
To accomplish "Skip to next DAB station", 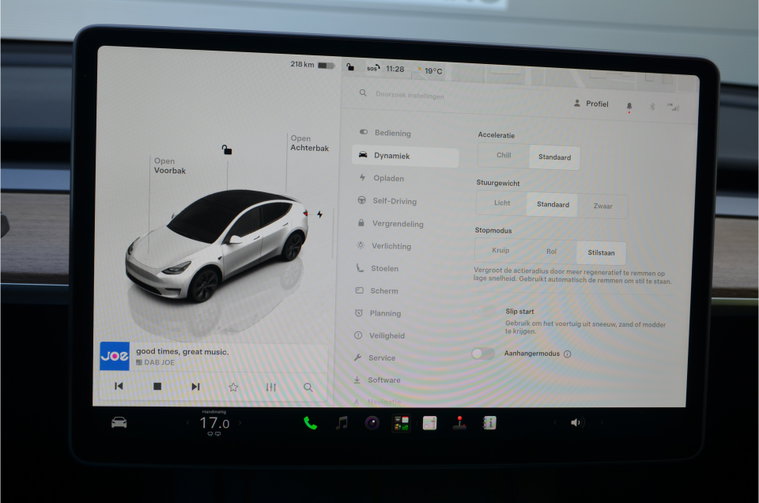I will (195, 386).
